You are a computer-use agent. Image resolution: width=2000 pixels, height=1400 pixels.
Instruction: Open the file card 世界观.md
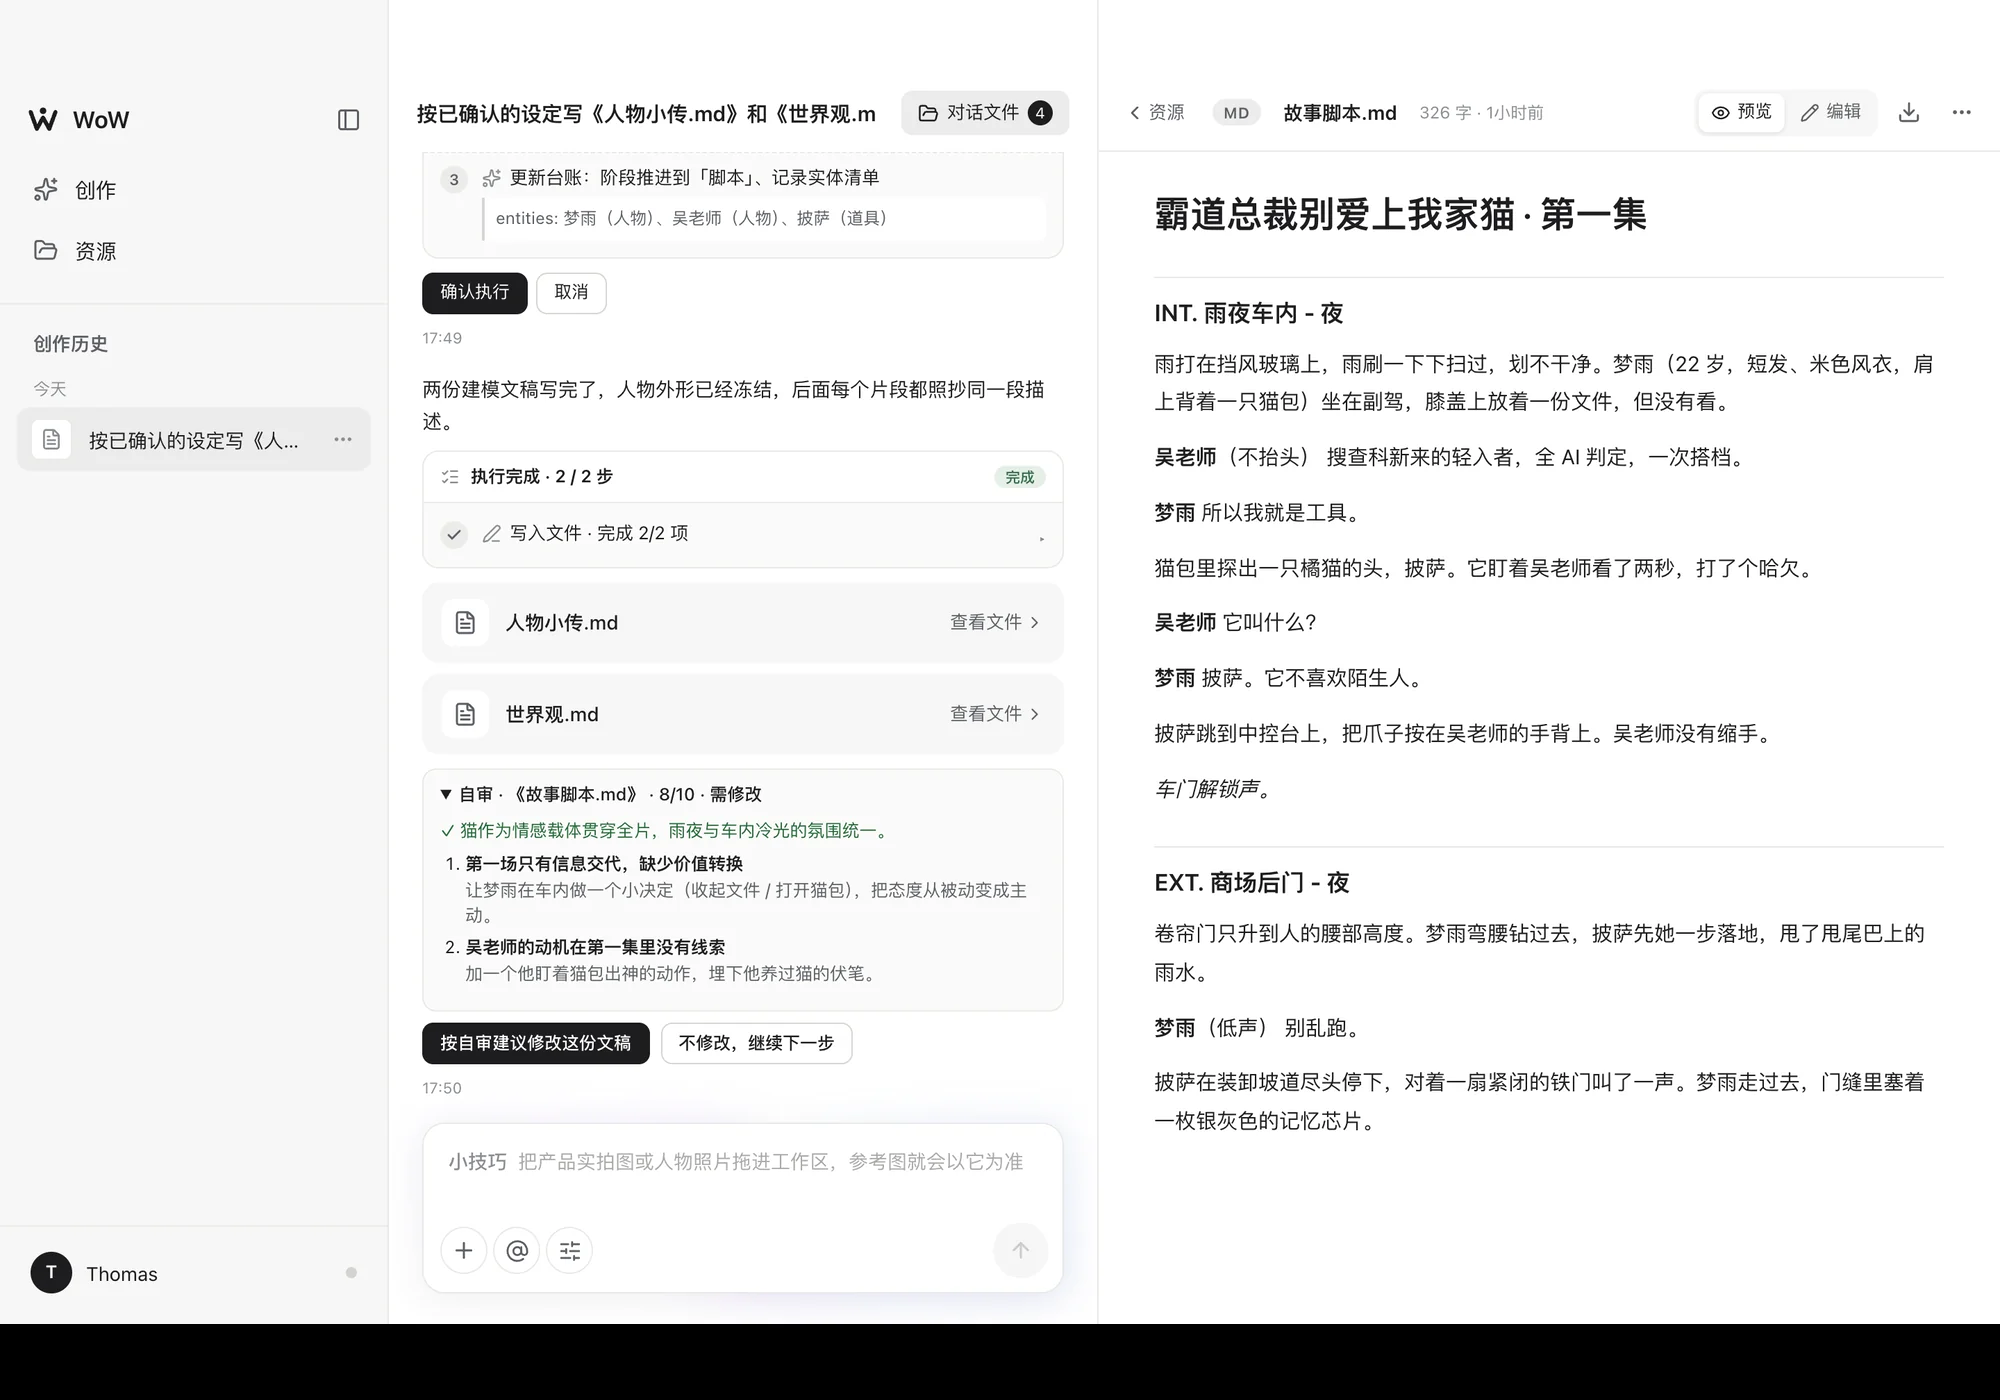pos(742,714)
